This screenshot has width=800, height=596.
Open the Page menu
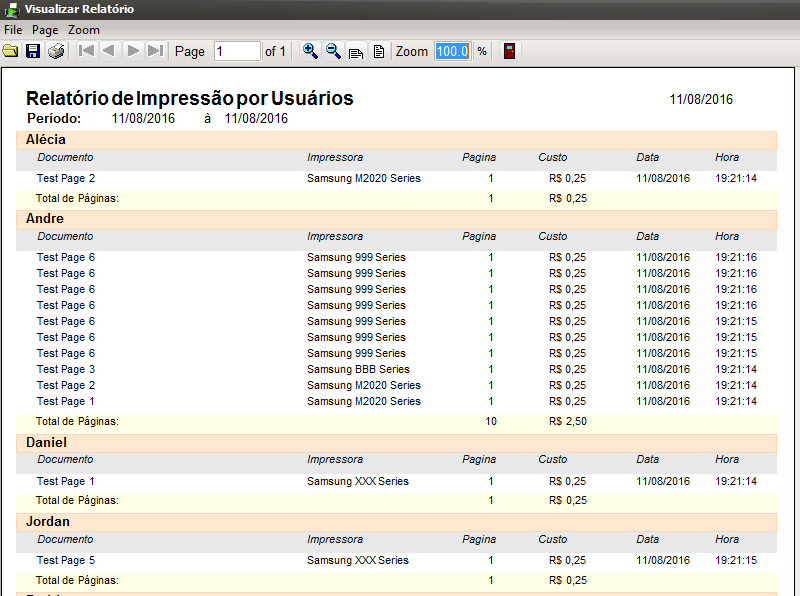click(45, 30)
